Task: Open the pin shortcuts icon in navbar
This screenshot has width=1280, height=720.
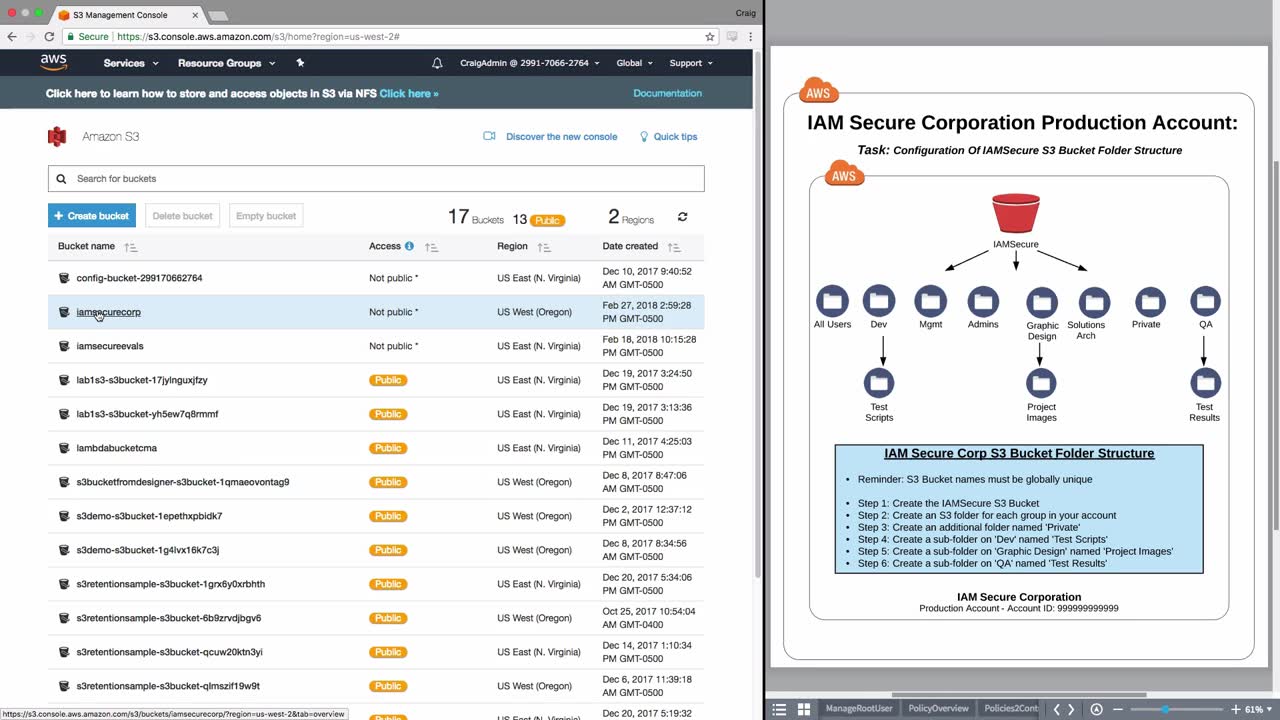Action: (x=300, y=63)
